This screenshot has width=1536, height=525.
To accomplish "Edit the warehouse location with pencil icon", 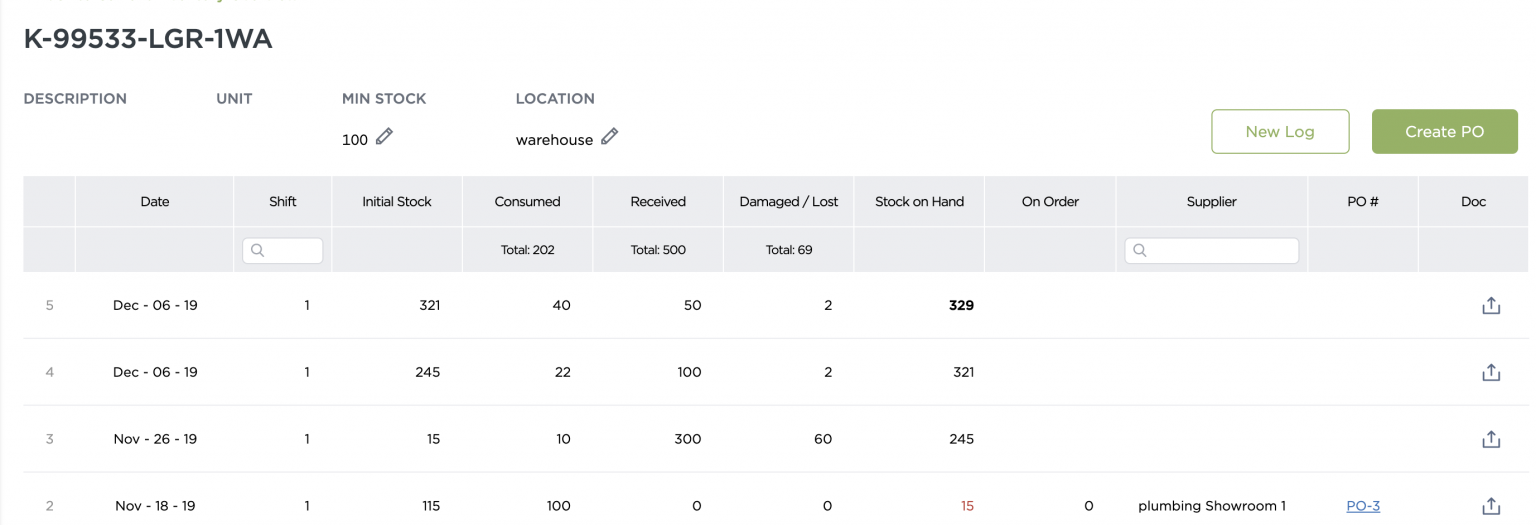I will pos(609,137).
